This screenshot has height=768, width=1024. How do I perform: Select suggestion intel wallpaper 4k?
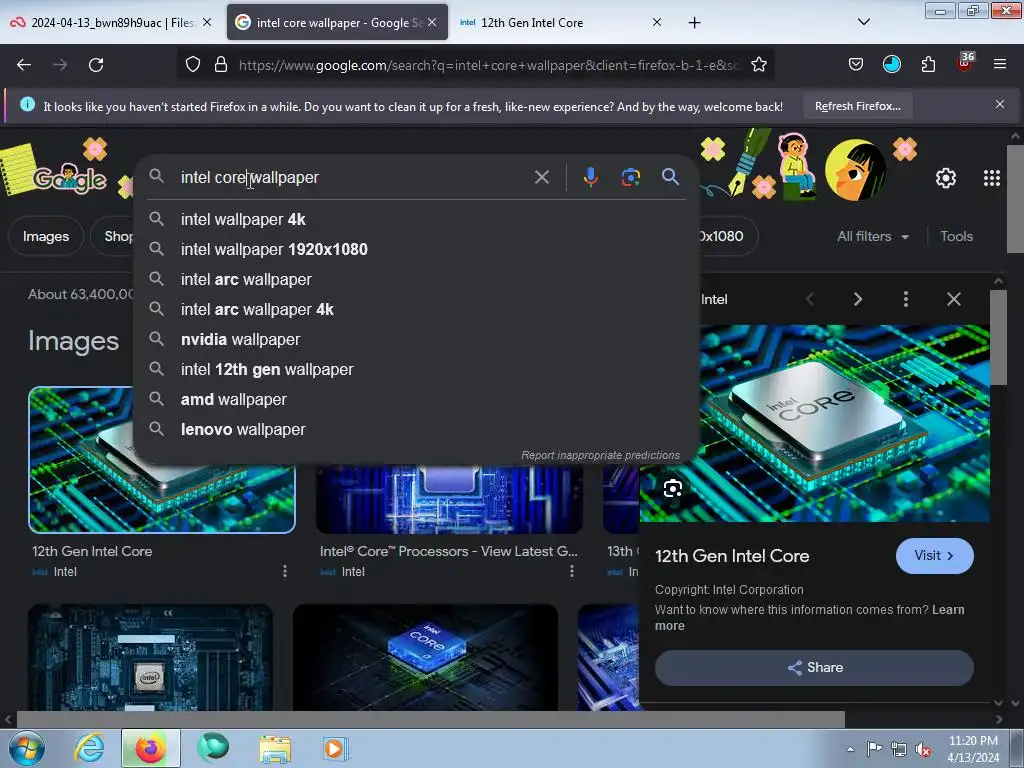(416, 219)
